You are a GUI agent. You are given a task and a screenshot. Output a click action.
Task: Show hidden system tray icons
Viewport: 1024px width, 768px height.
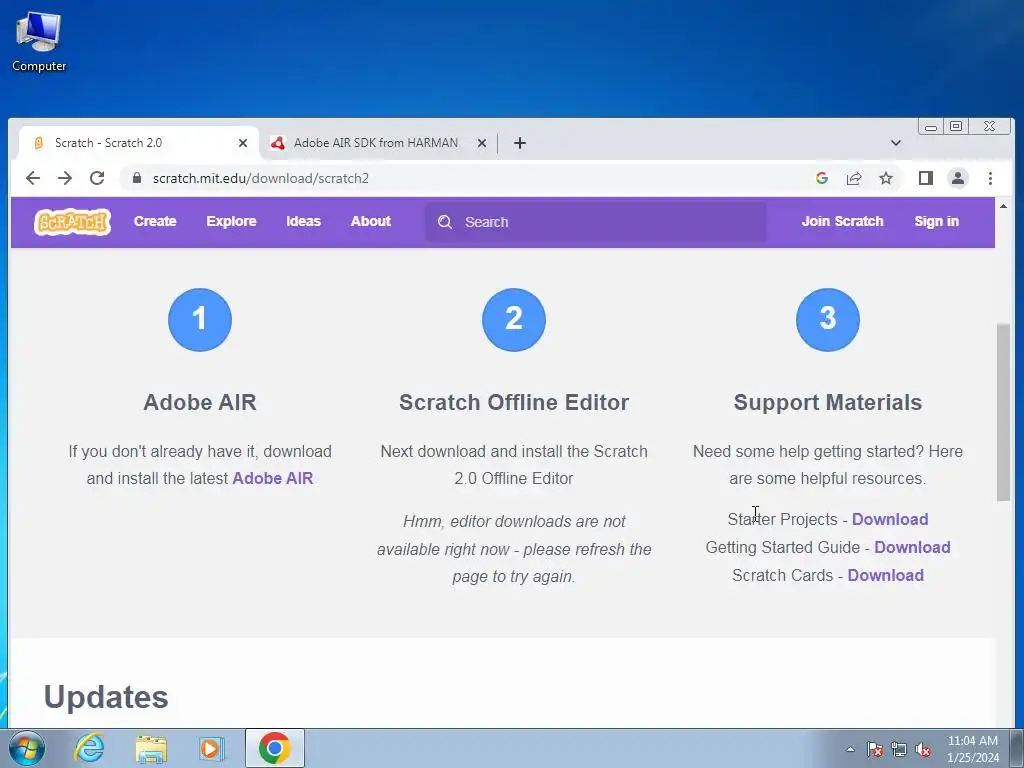pos(850,749)
